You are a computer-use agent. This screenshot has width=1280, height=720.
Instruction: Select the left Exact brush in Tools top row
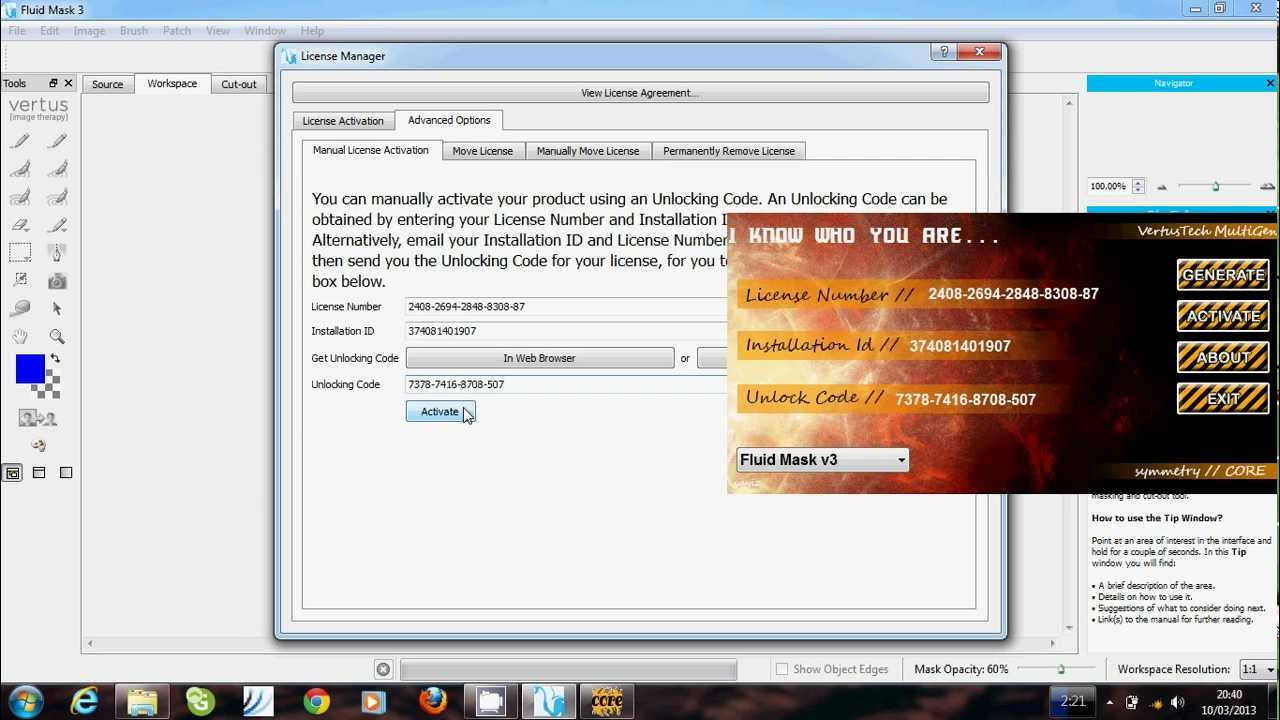pos(20,142)
